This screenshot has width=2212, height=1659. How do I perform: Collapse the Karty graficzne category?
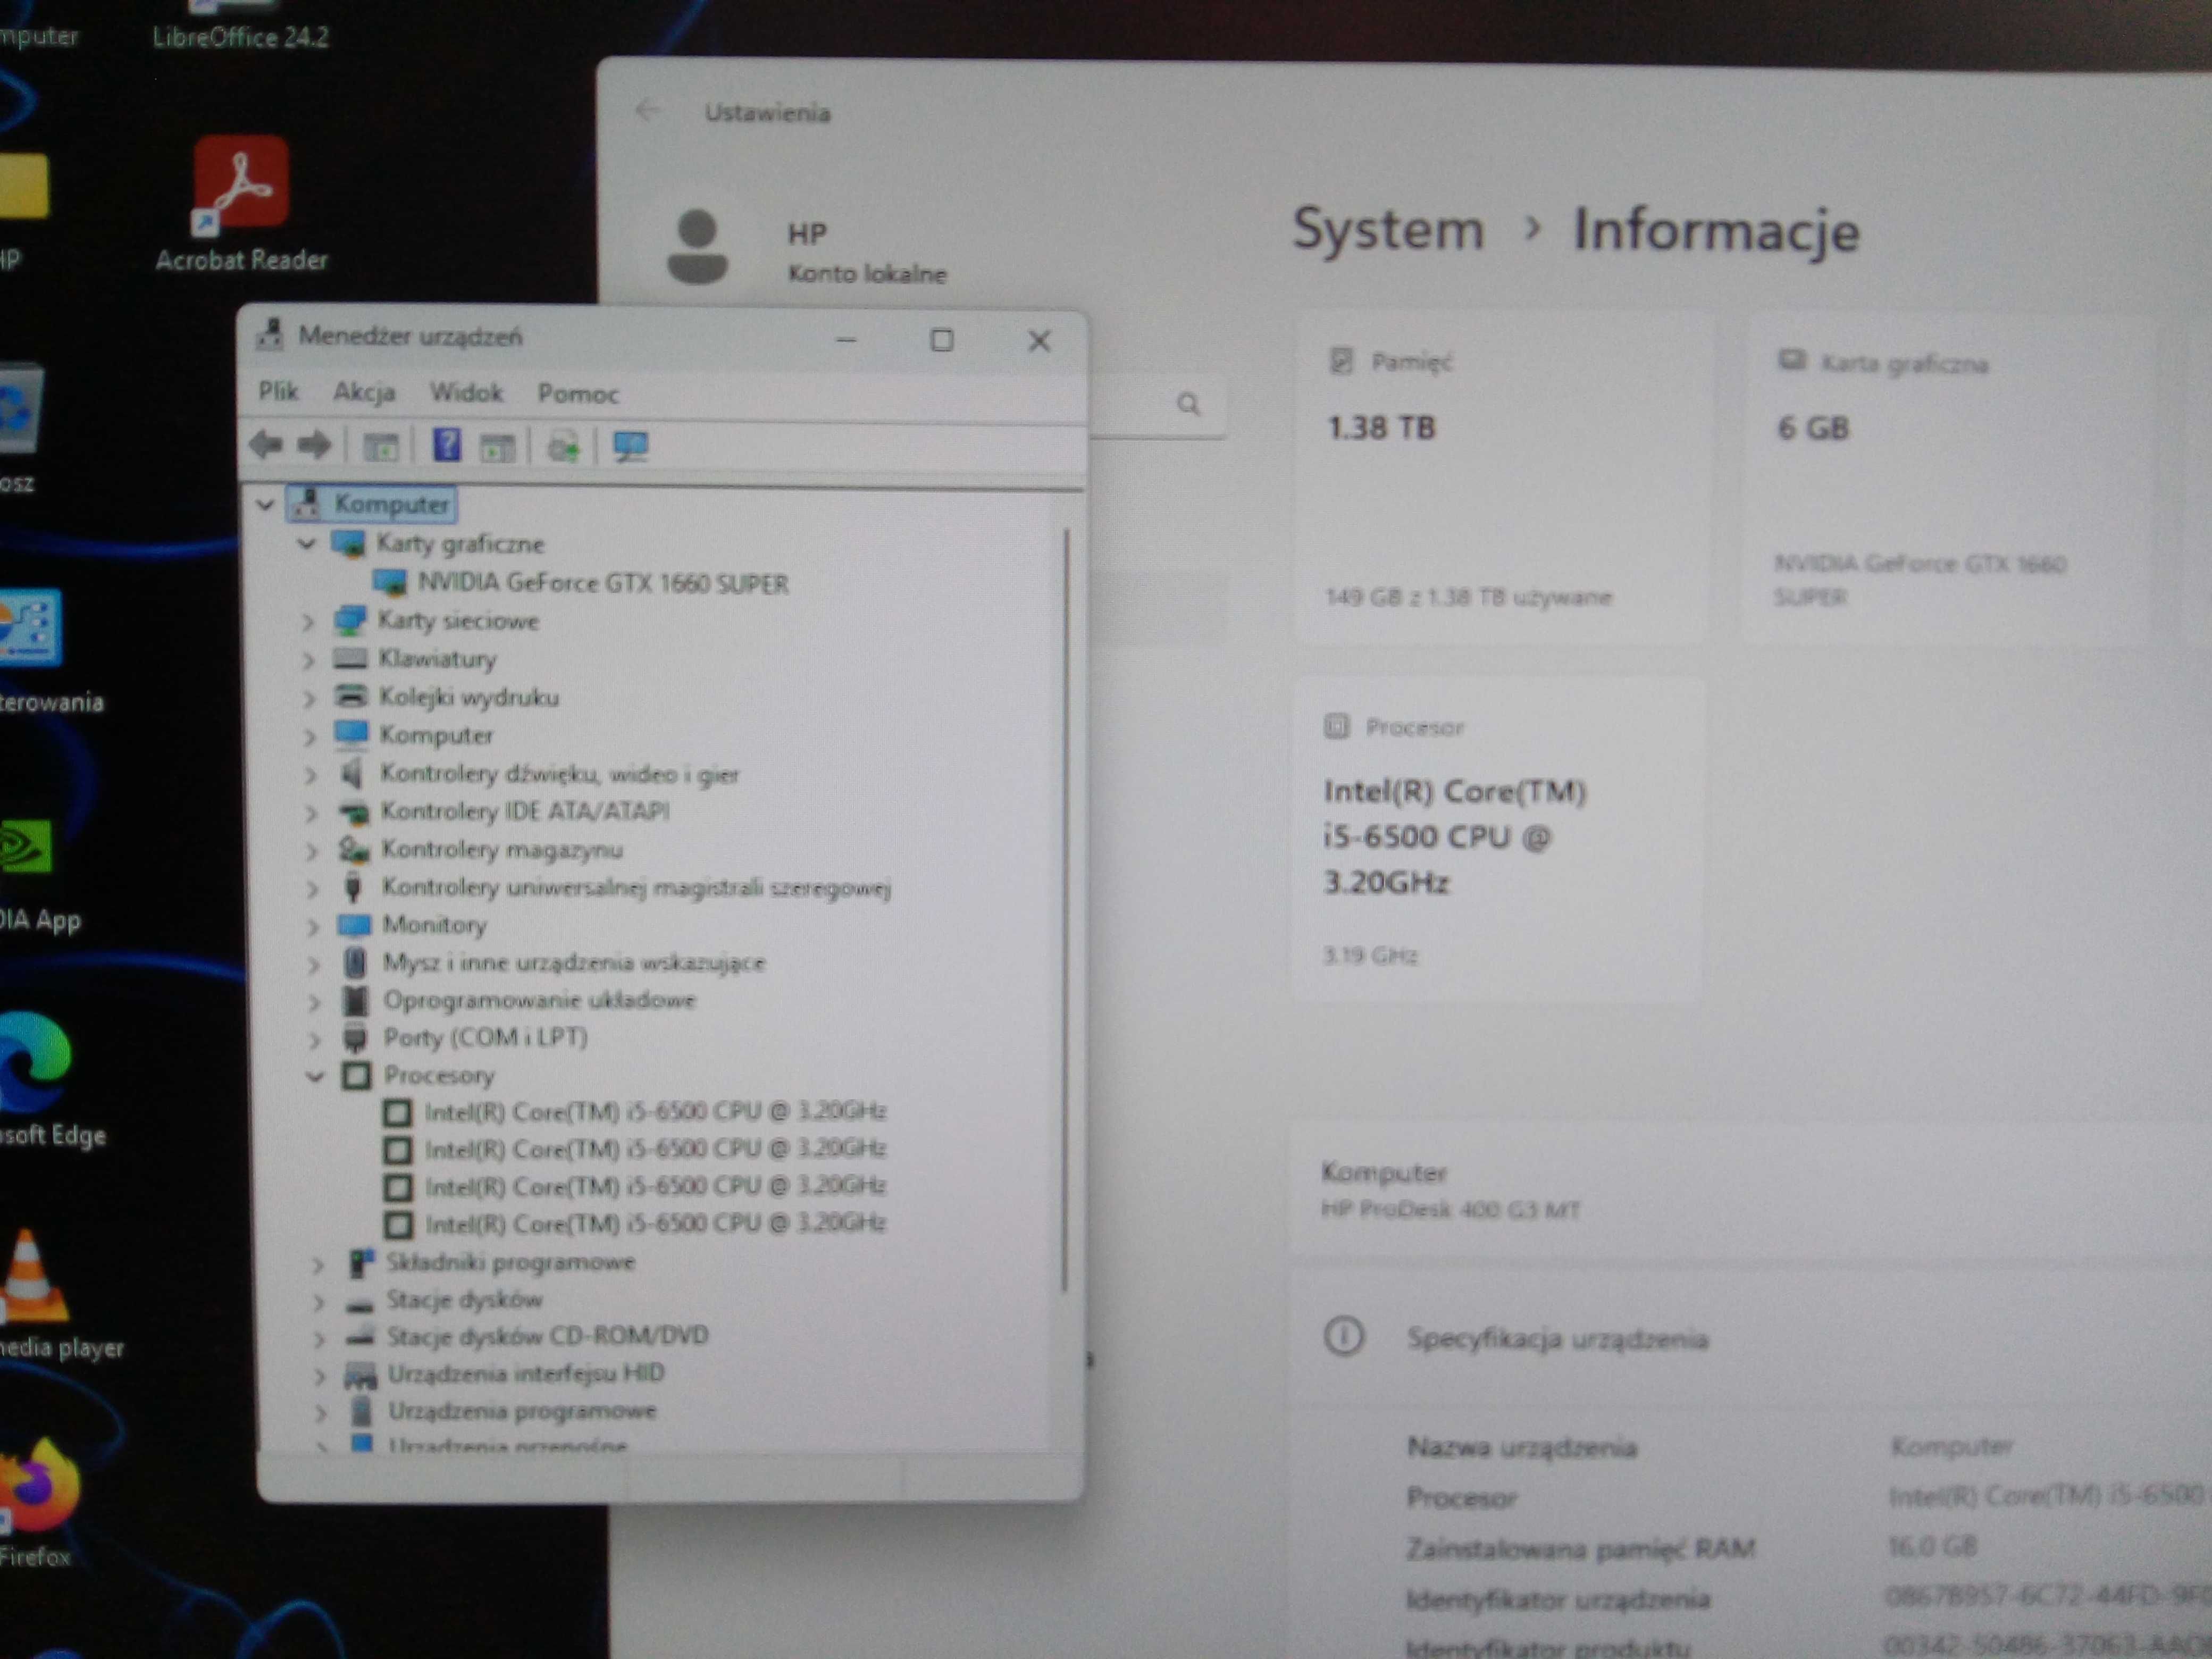306,543
